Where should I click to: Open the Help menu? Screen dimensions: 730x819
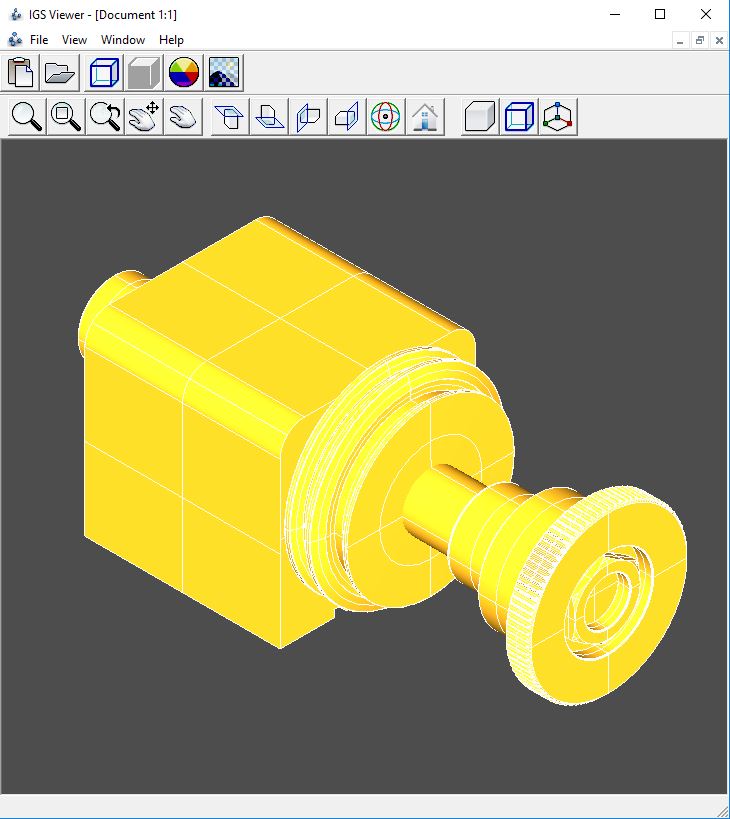(171, 40)
